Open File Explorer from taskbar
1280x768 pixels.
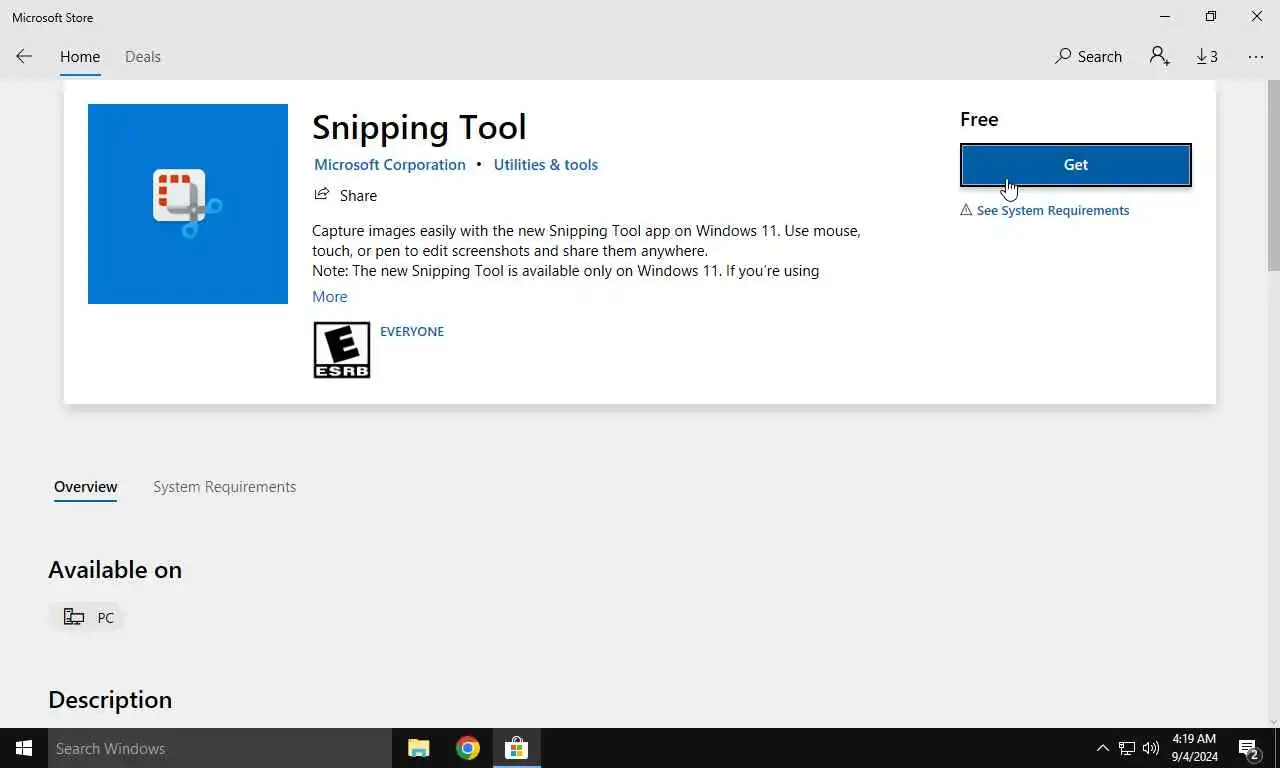pyautogui.click(x=418, y=748)
